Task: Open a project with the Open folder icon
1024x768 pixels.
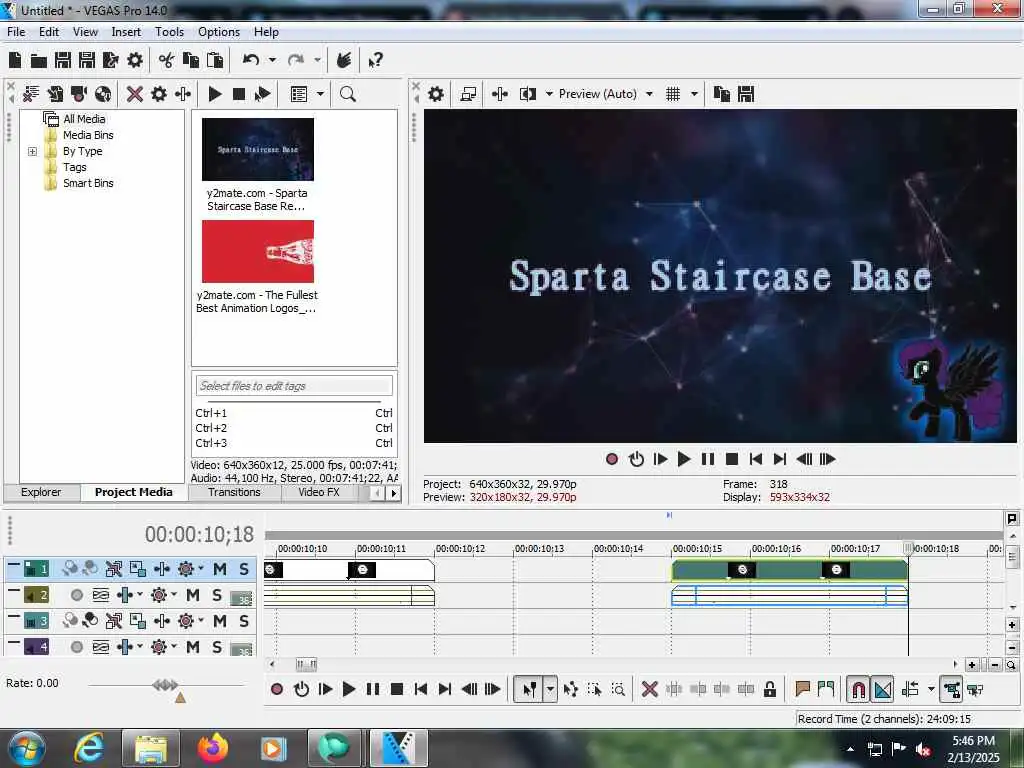Action: pyautogui.click(x=39, y=61)
